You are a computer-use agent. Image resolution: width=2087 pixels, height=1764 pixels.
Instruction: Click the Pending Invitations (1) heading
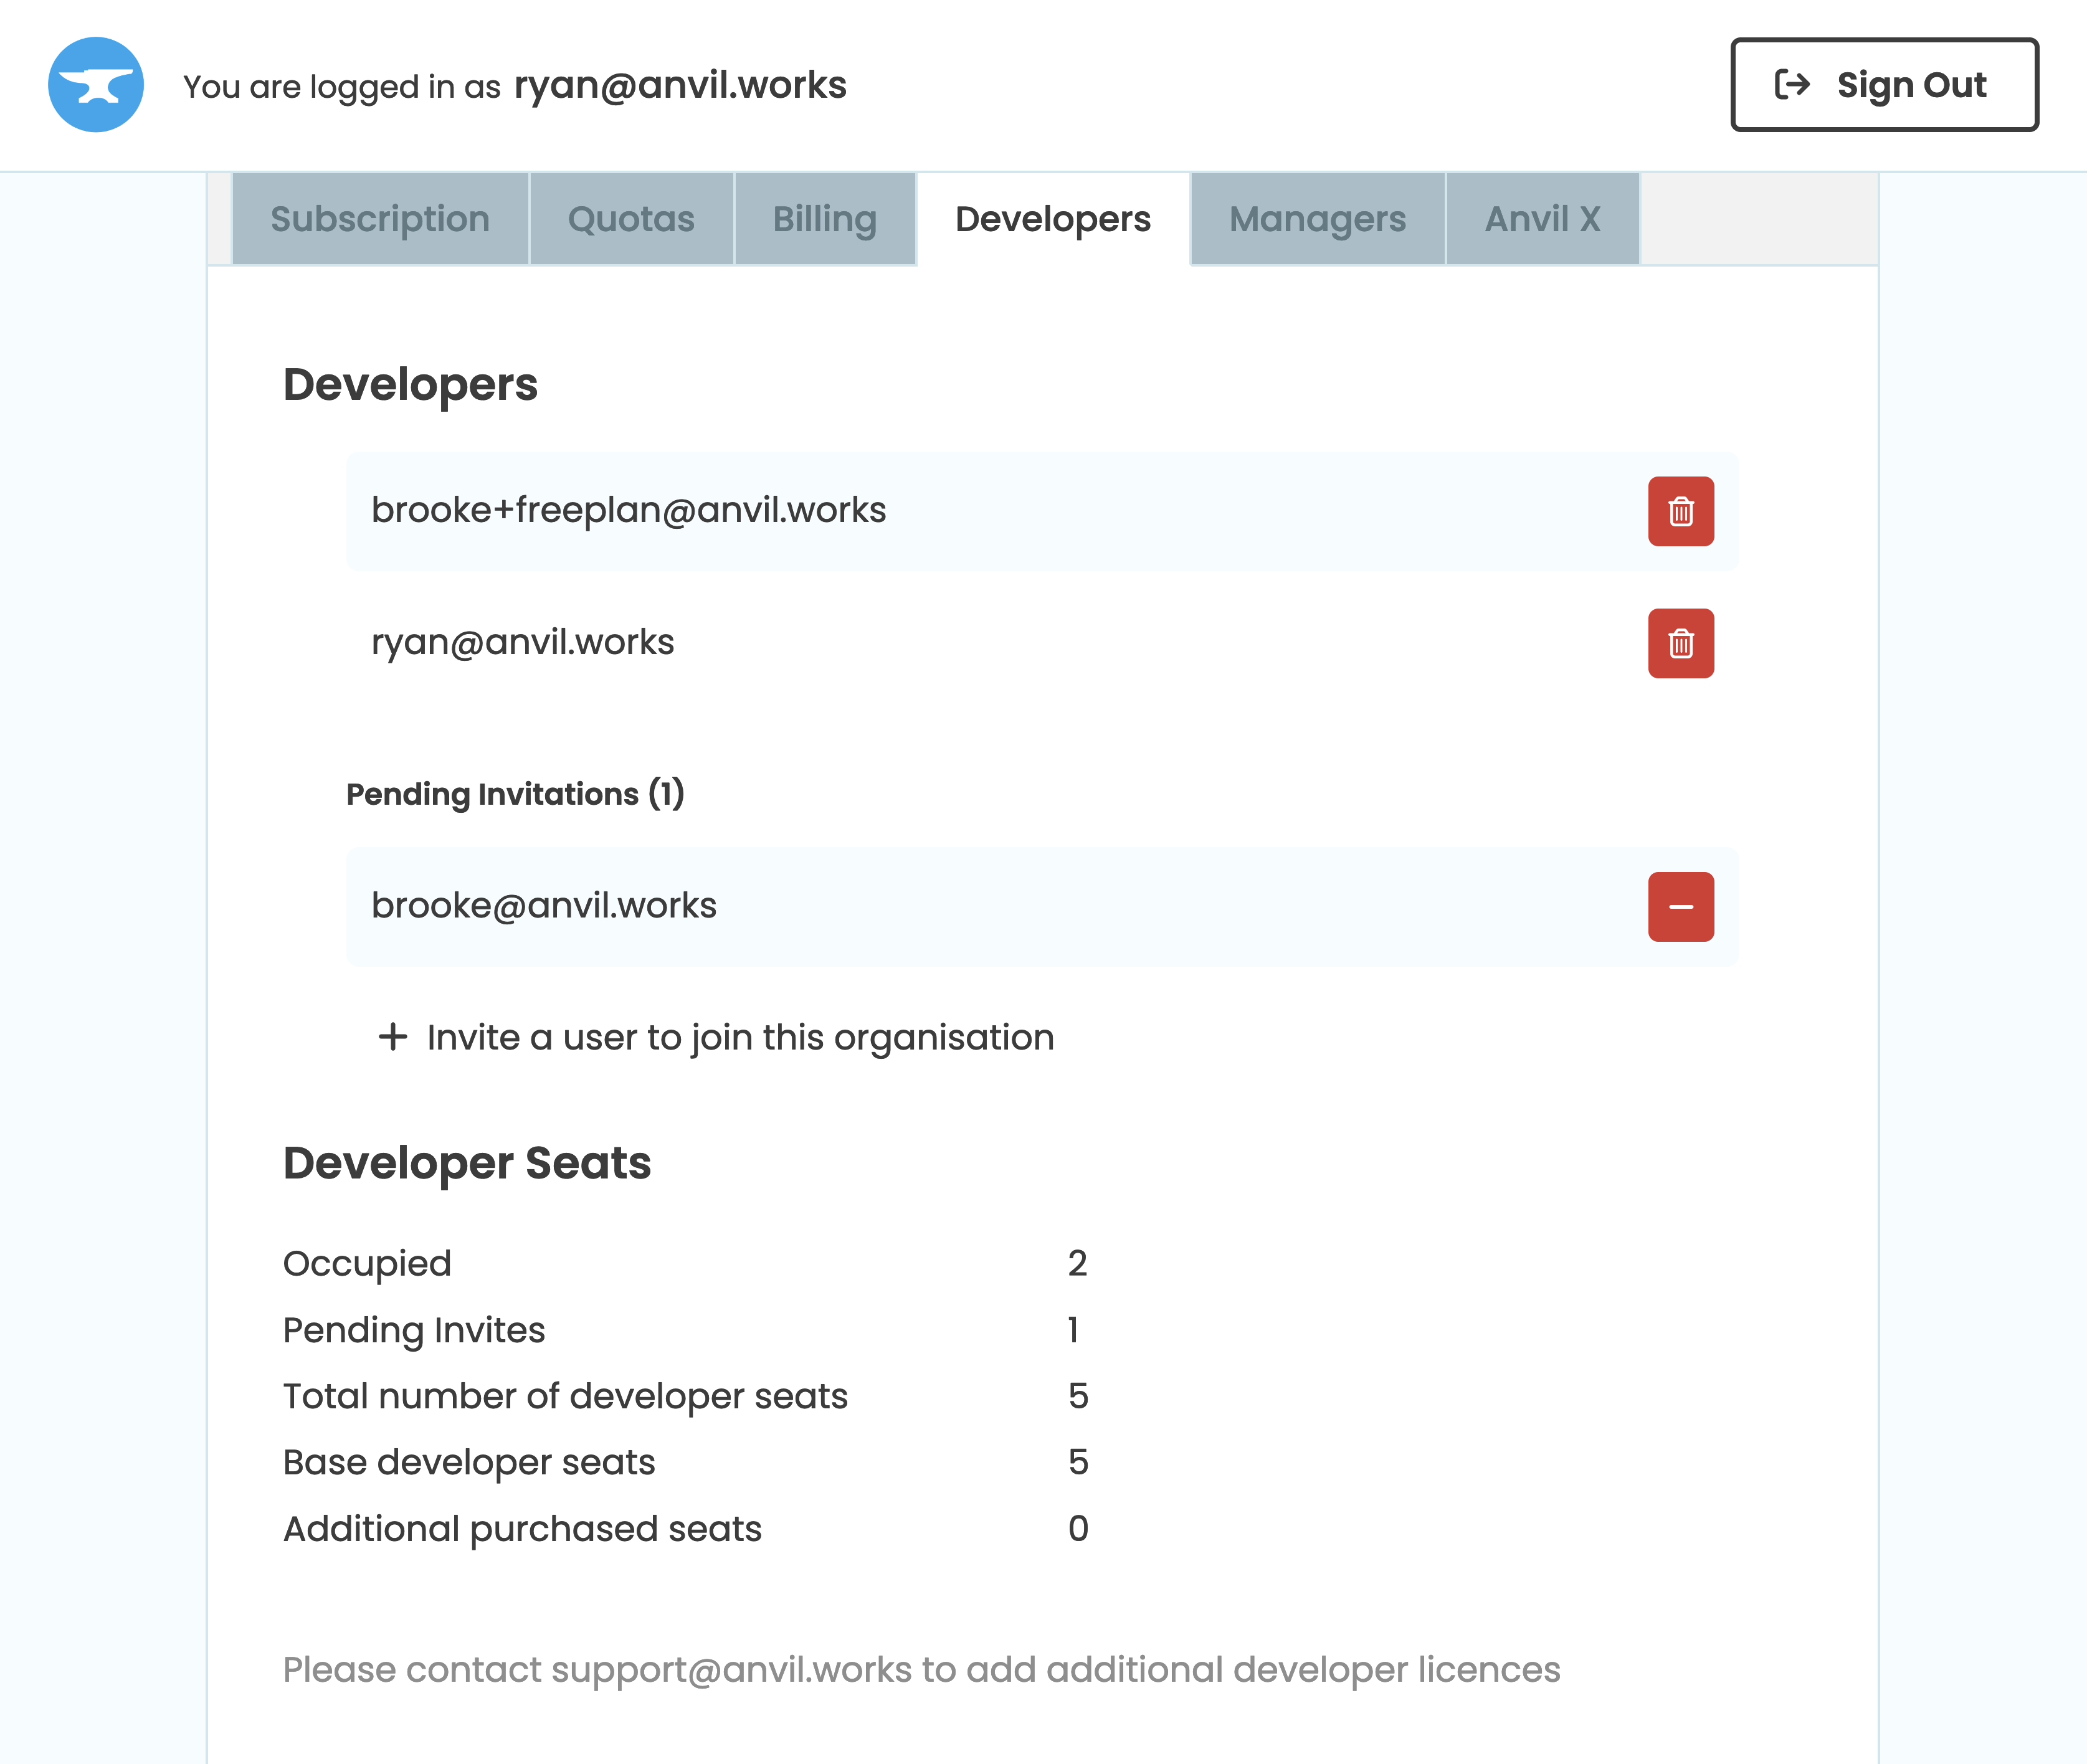tap(515, 794)
